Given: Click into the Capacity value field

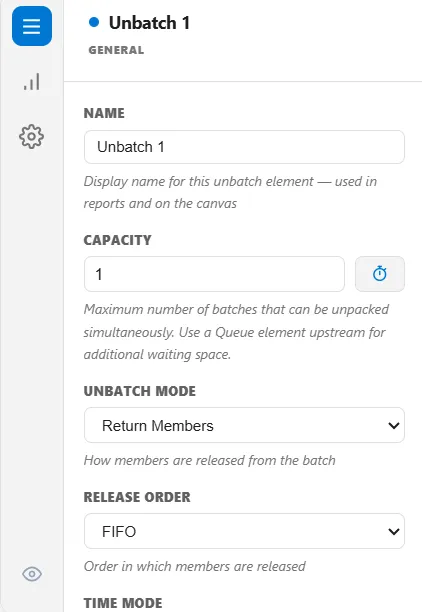Looking at the screenshot, I should [x=214, y=274].
